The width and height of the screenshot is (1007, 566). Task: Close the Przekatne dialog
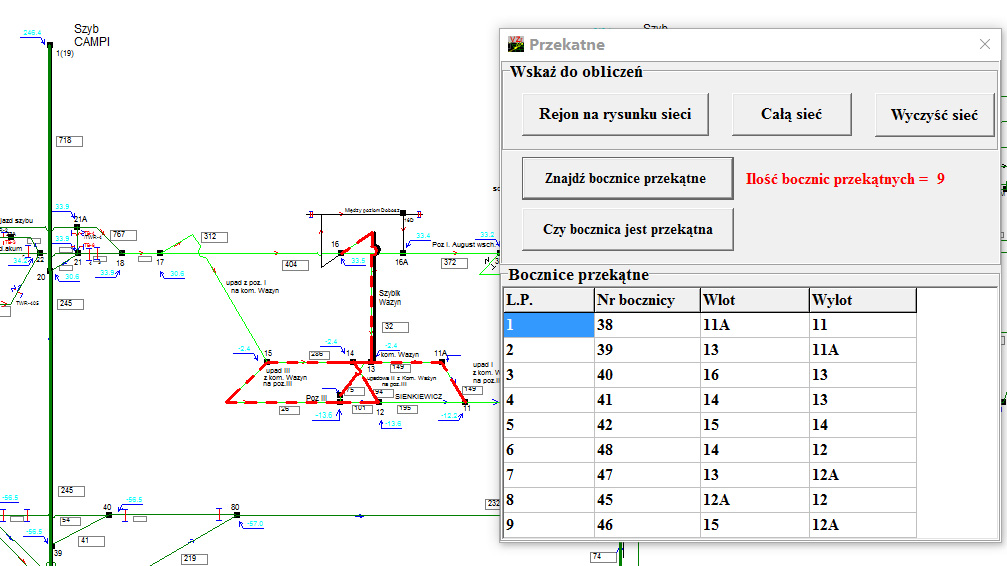(985, 44)
